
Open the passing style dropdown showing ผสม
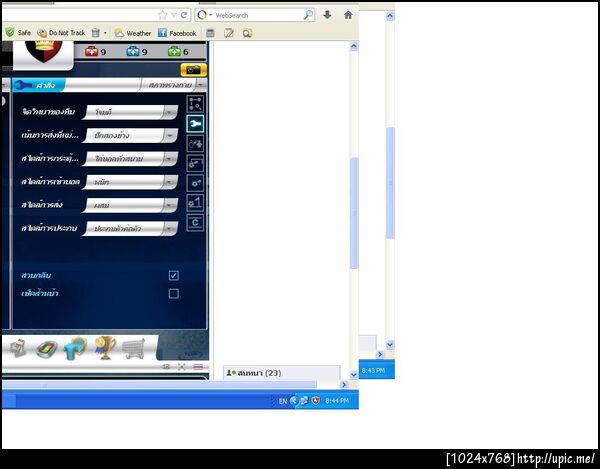pyautogui.click(x=130, y=205)
